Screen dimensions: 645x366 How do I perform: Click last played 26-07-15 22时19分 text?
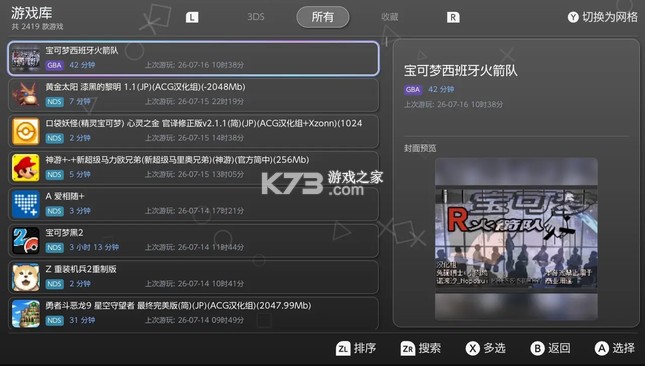coord(195,102)
